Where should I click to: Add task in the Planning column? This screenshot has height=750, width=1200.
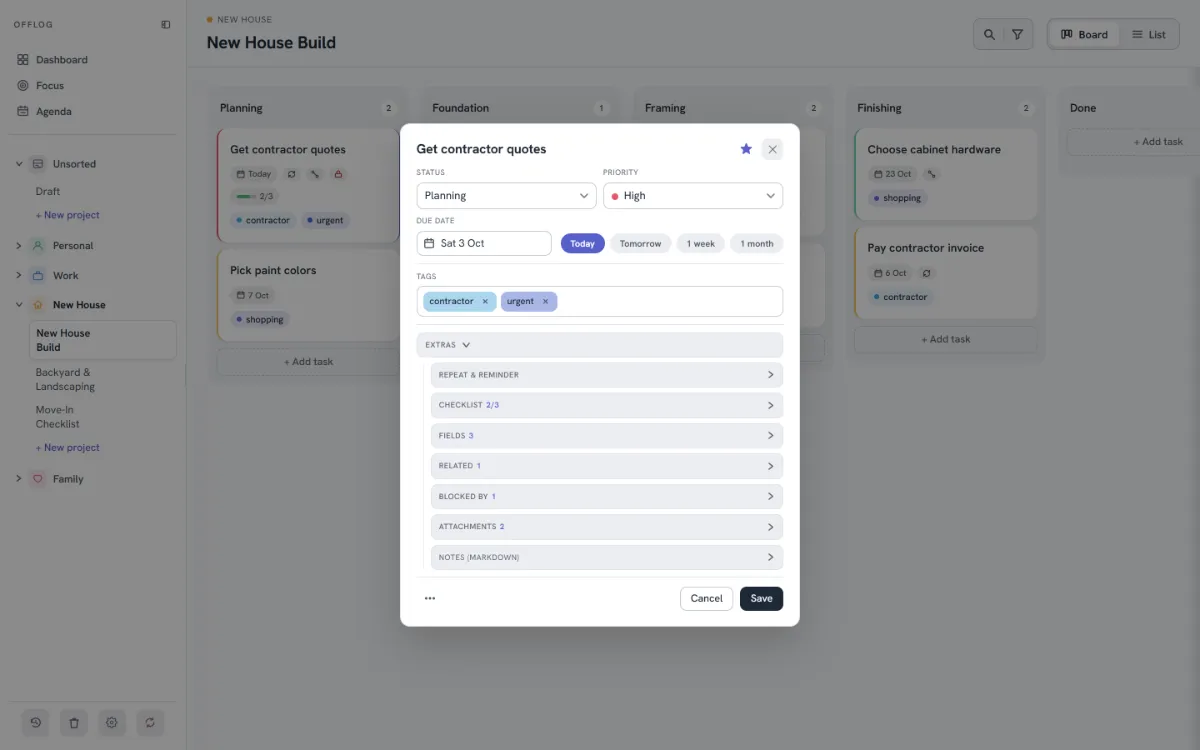(x=308, y=362)
